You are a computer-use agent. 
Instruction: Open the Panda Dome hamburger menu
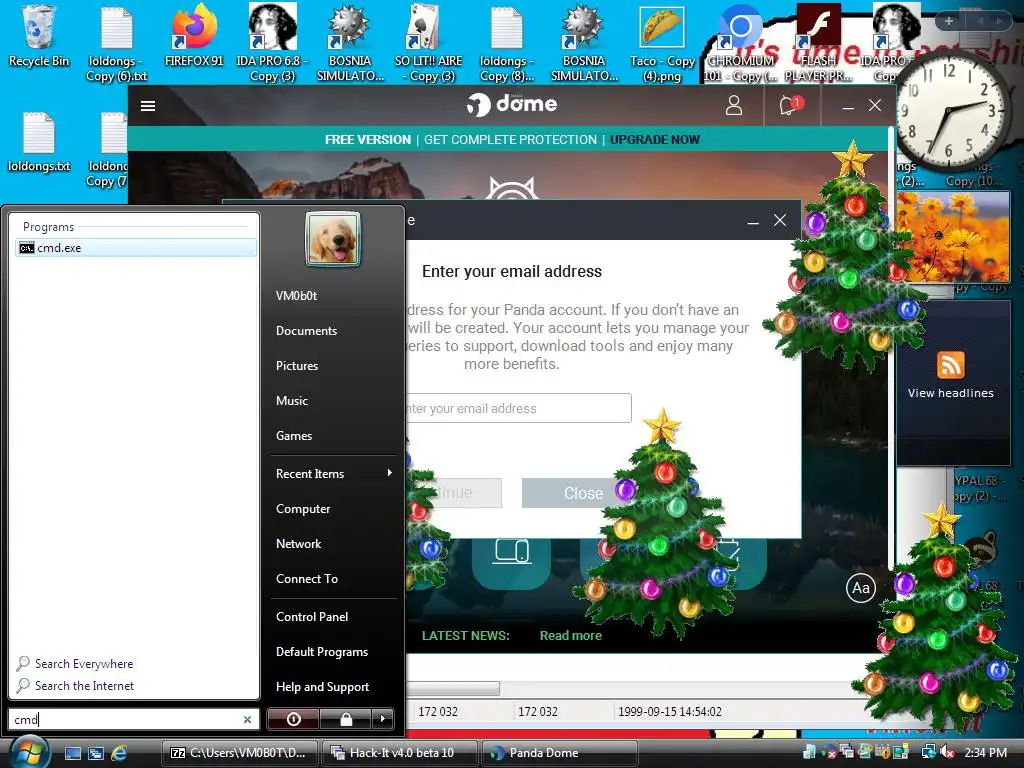[x=148, y=106]
